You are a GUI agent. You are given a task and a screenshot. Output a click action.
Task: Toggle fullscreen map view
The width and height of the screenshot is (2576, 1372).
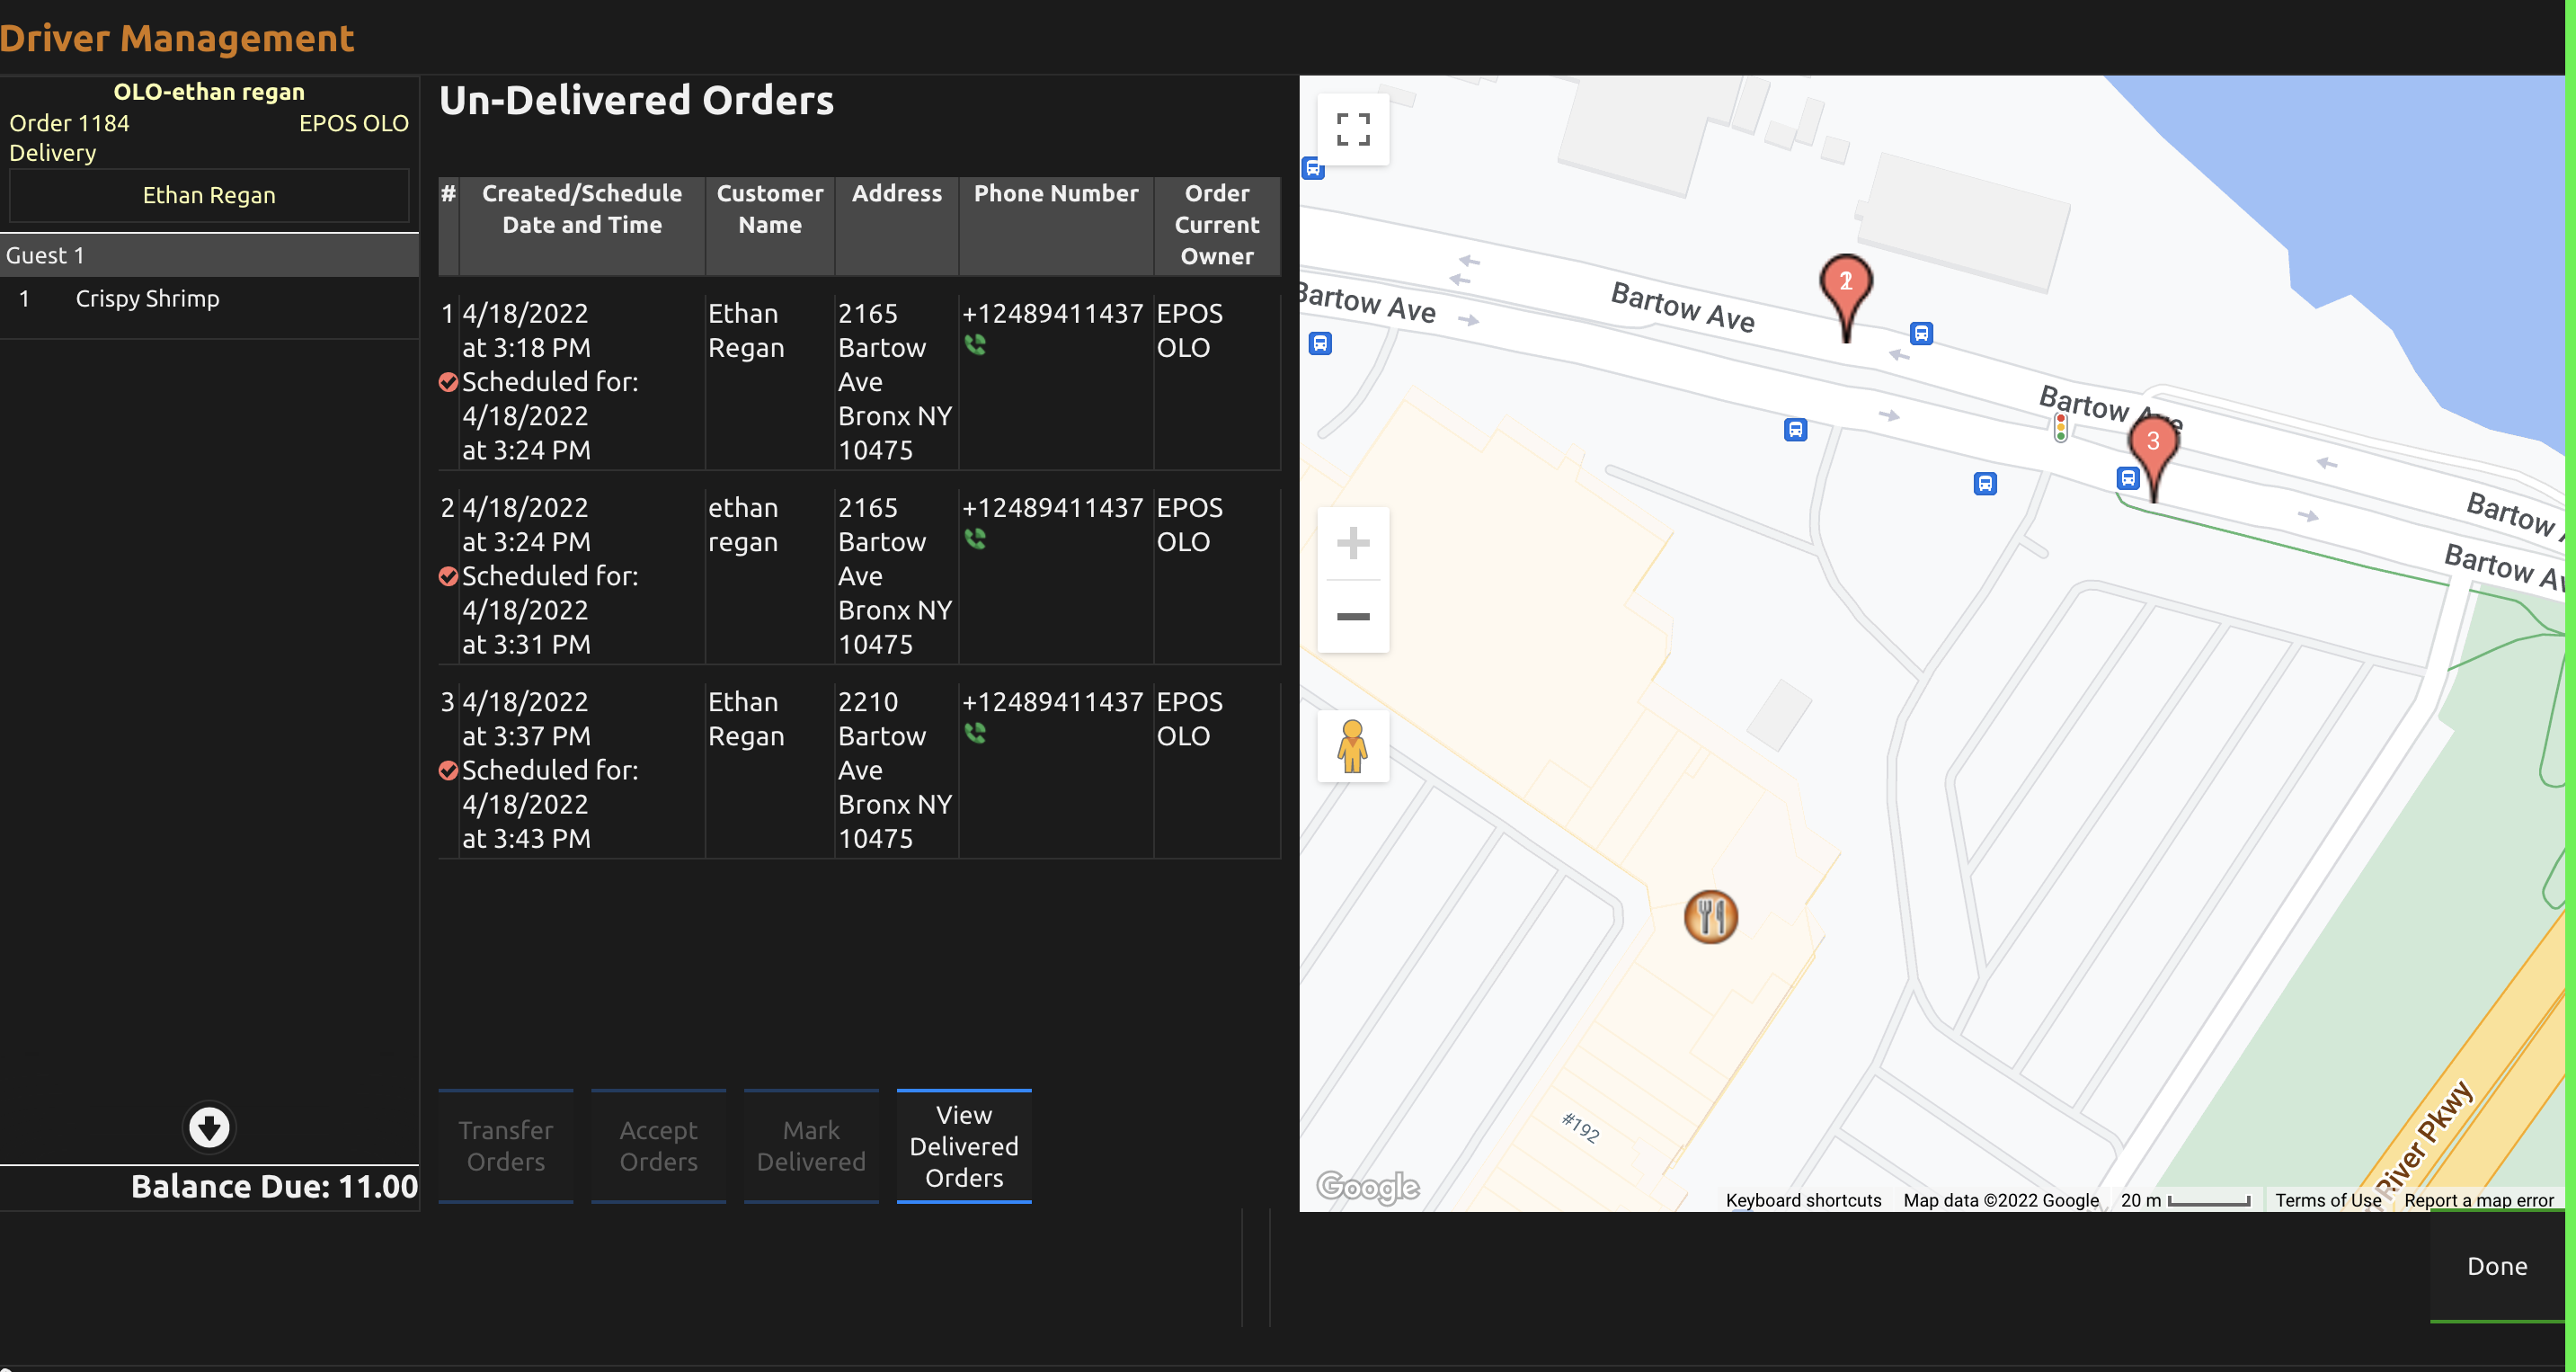tap(1352, 129)
